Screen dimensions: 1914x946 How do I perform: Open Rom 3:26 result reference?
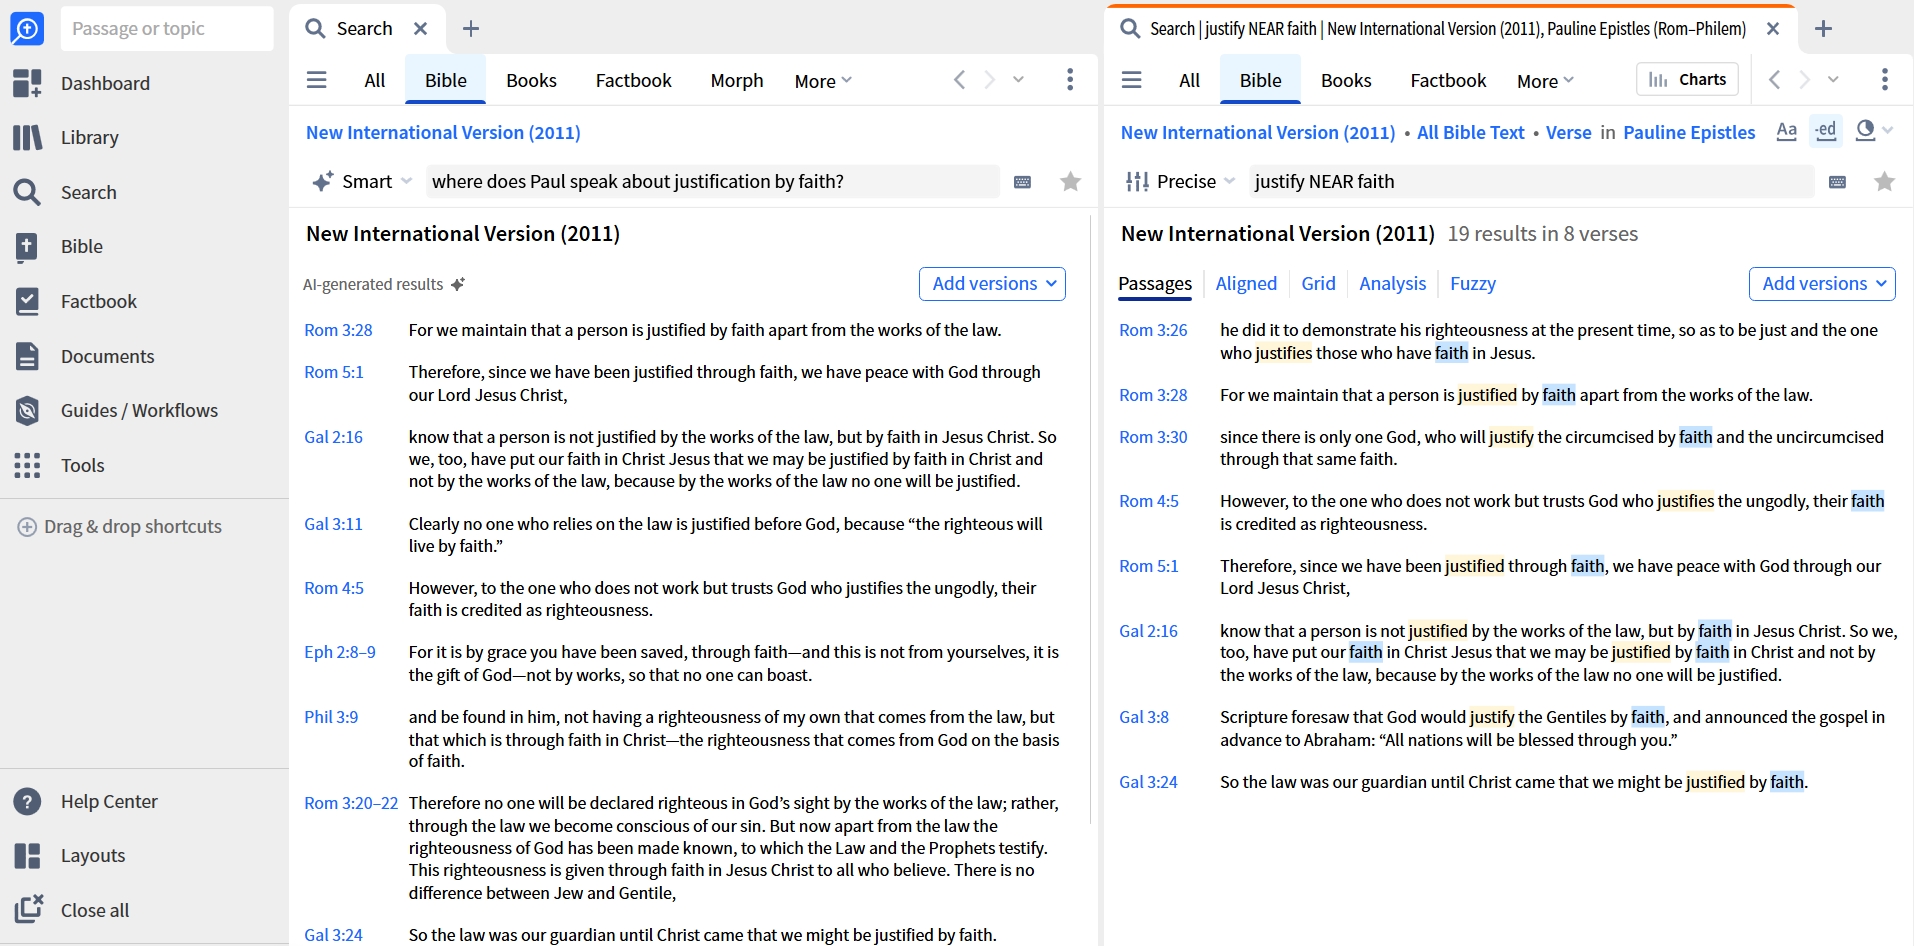point(1153,330)
